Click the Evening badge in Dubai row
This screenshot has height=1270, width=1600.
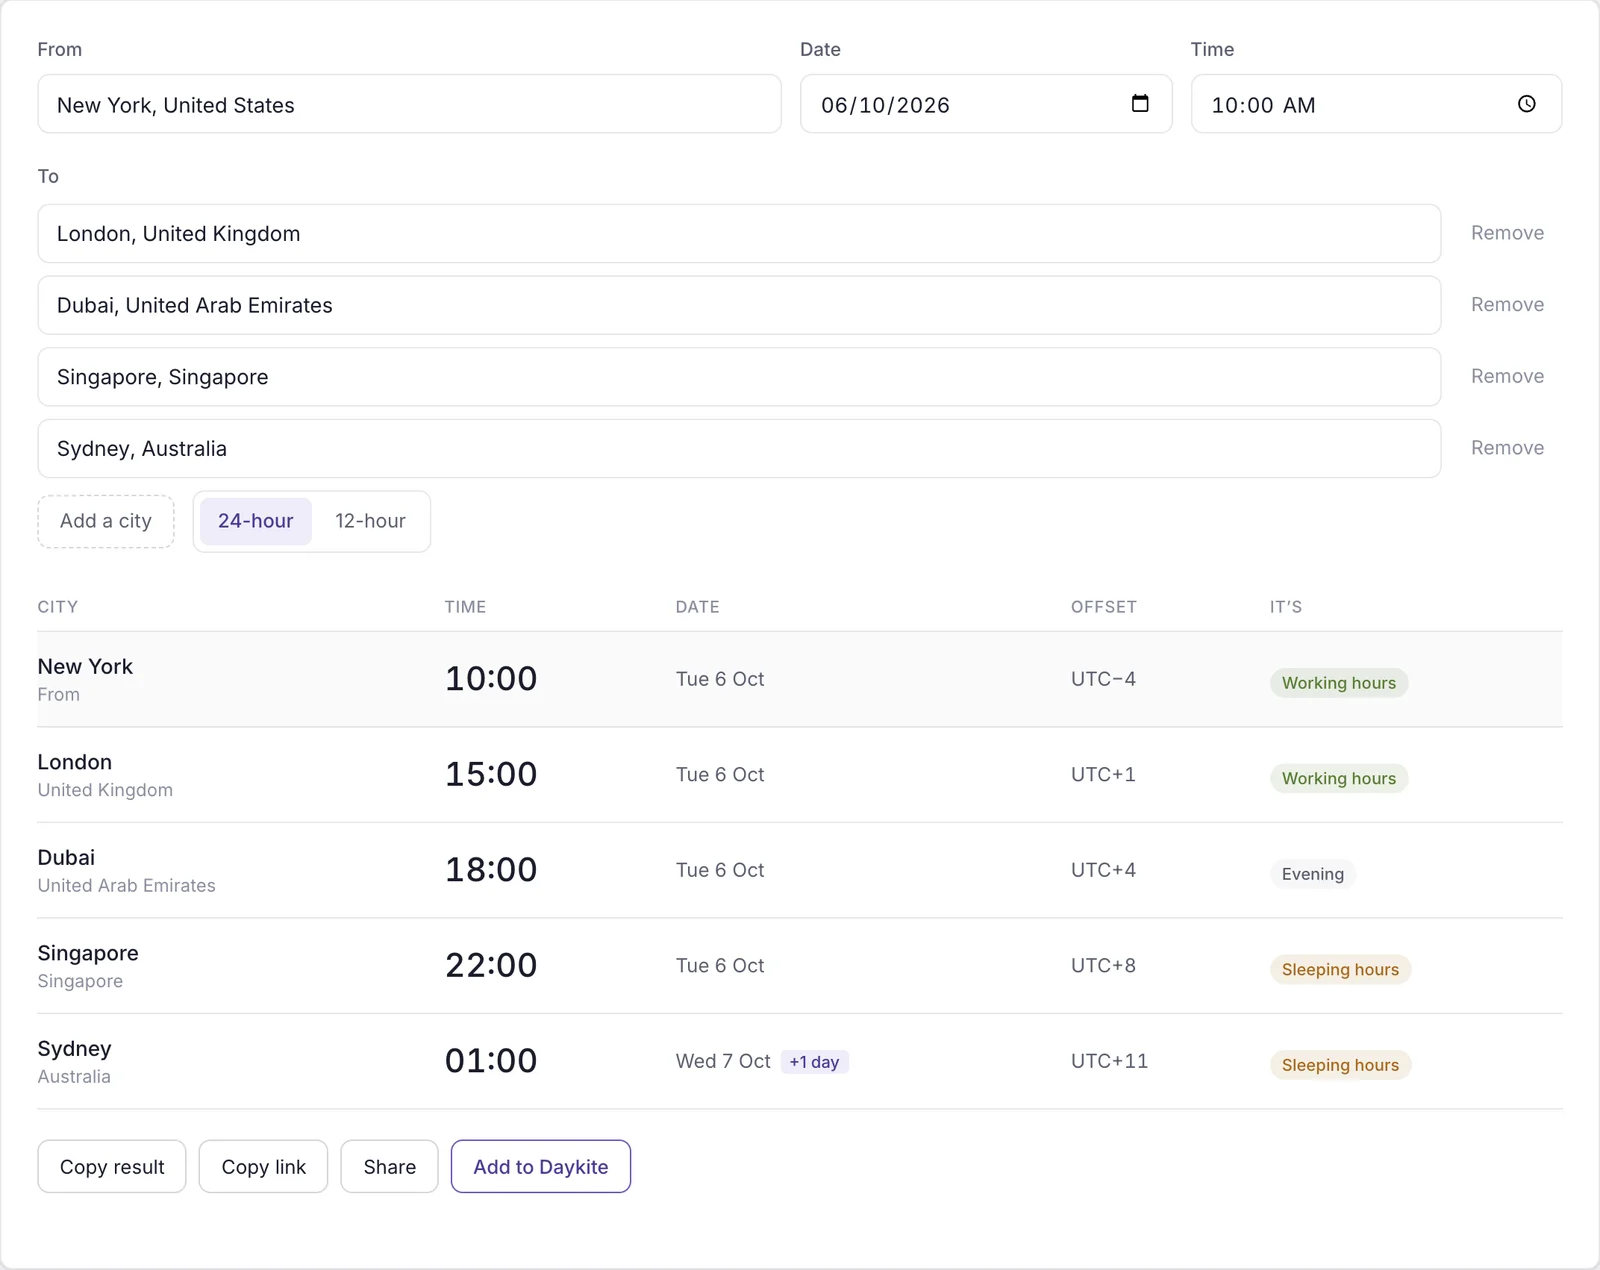1313,874
